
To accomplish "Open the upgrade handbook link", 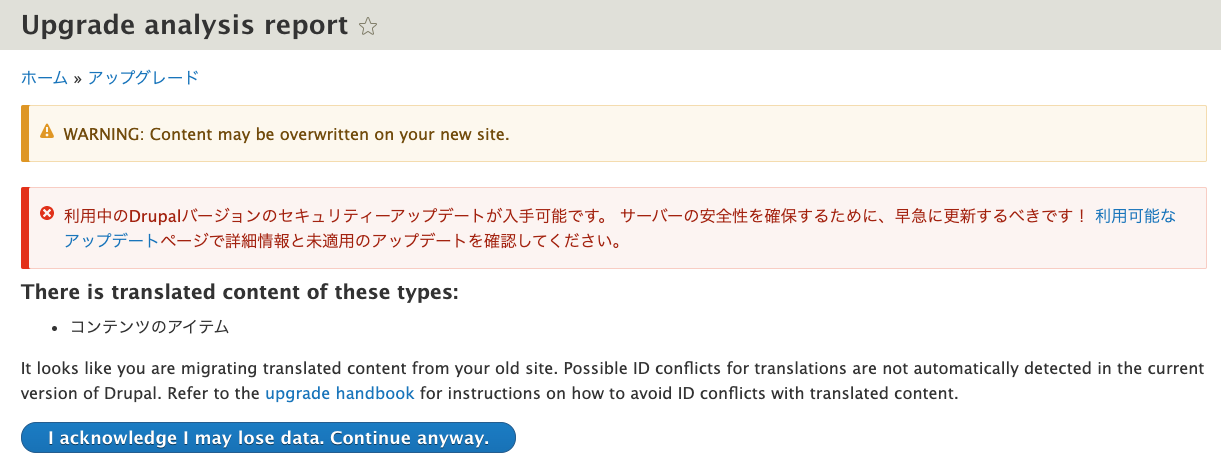I will 340,394.
